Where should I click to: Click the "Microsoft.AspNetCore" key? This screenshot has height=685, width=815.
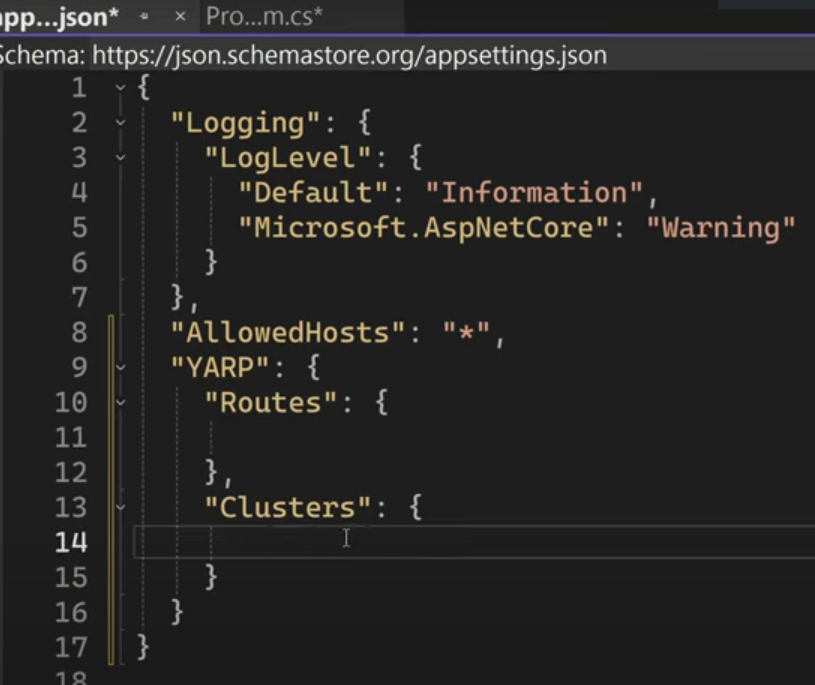click(x=423, y=228)
